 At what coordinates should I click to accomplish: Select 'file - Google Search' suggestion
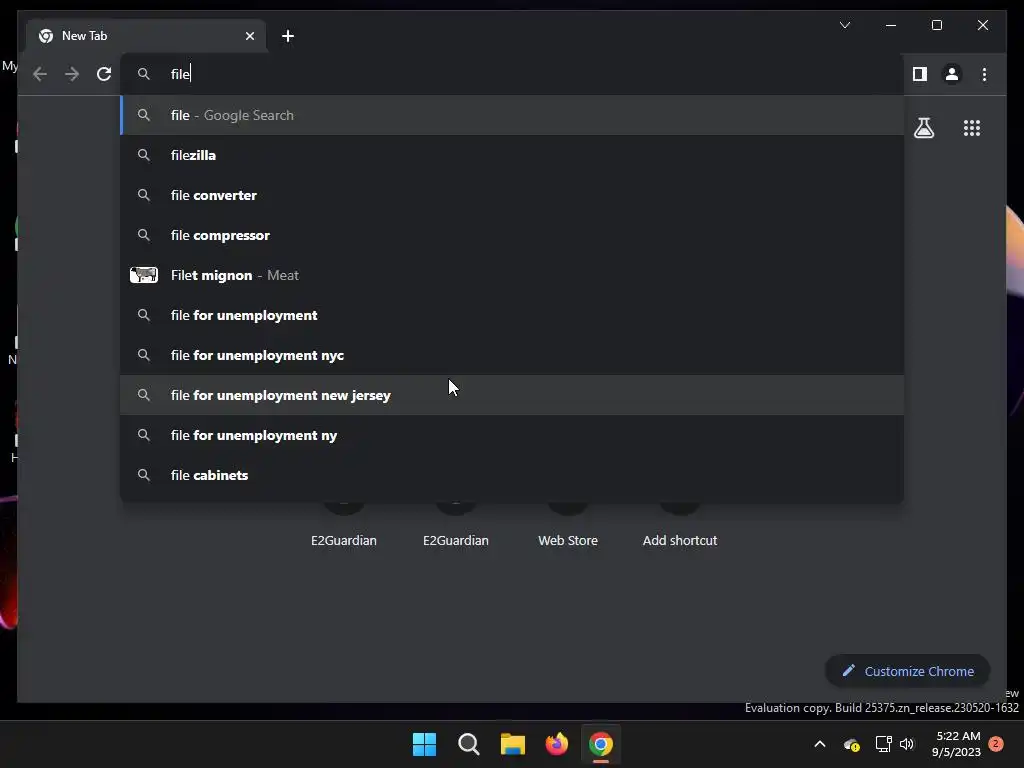click(x=513, y=115)
